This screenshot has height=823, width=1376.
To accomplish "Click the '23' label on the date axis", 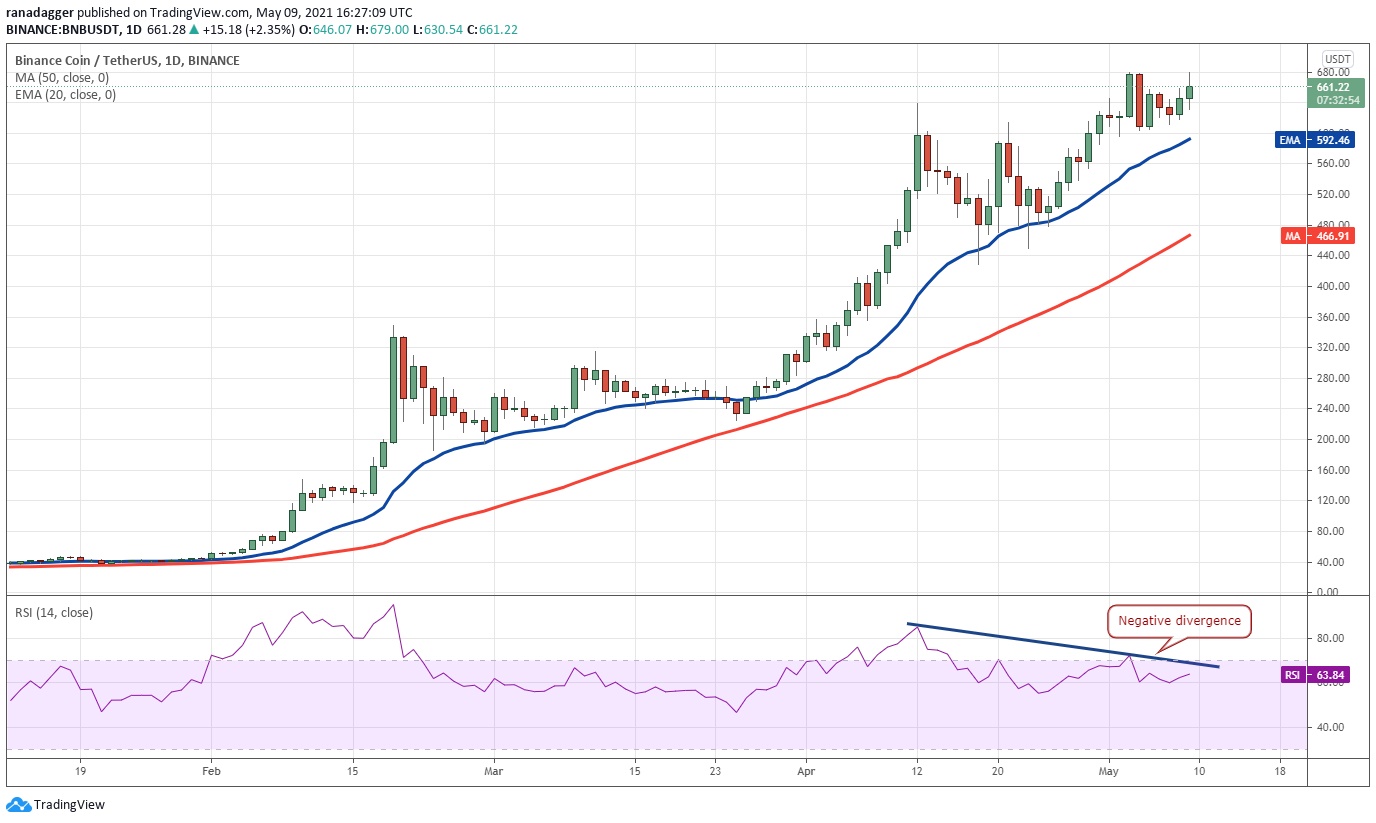I will point(715,772).
